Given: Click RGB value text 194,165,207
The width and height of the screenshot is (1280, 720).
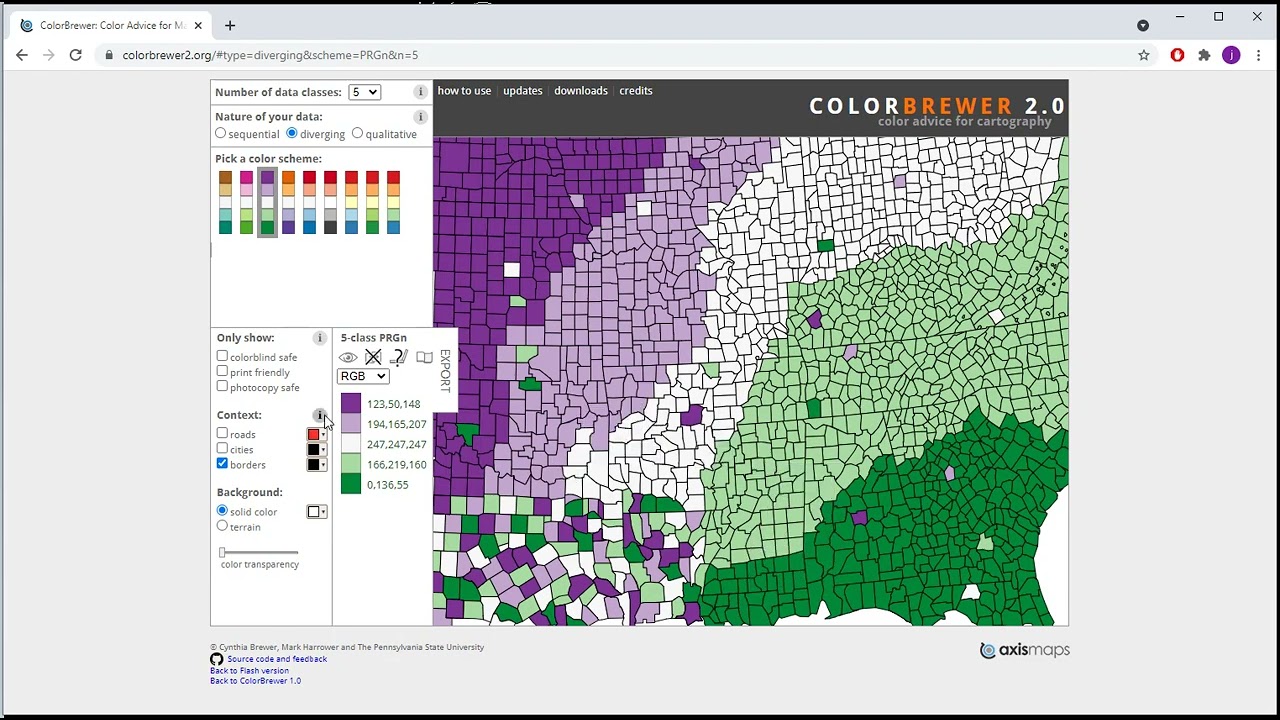Looking at the screenshot, I should [x=396, y=424].
